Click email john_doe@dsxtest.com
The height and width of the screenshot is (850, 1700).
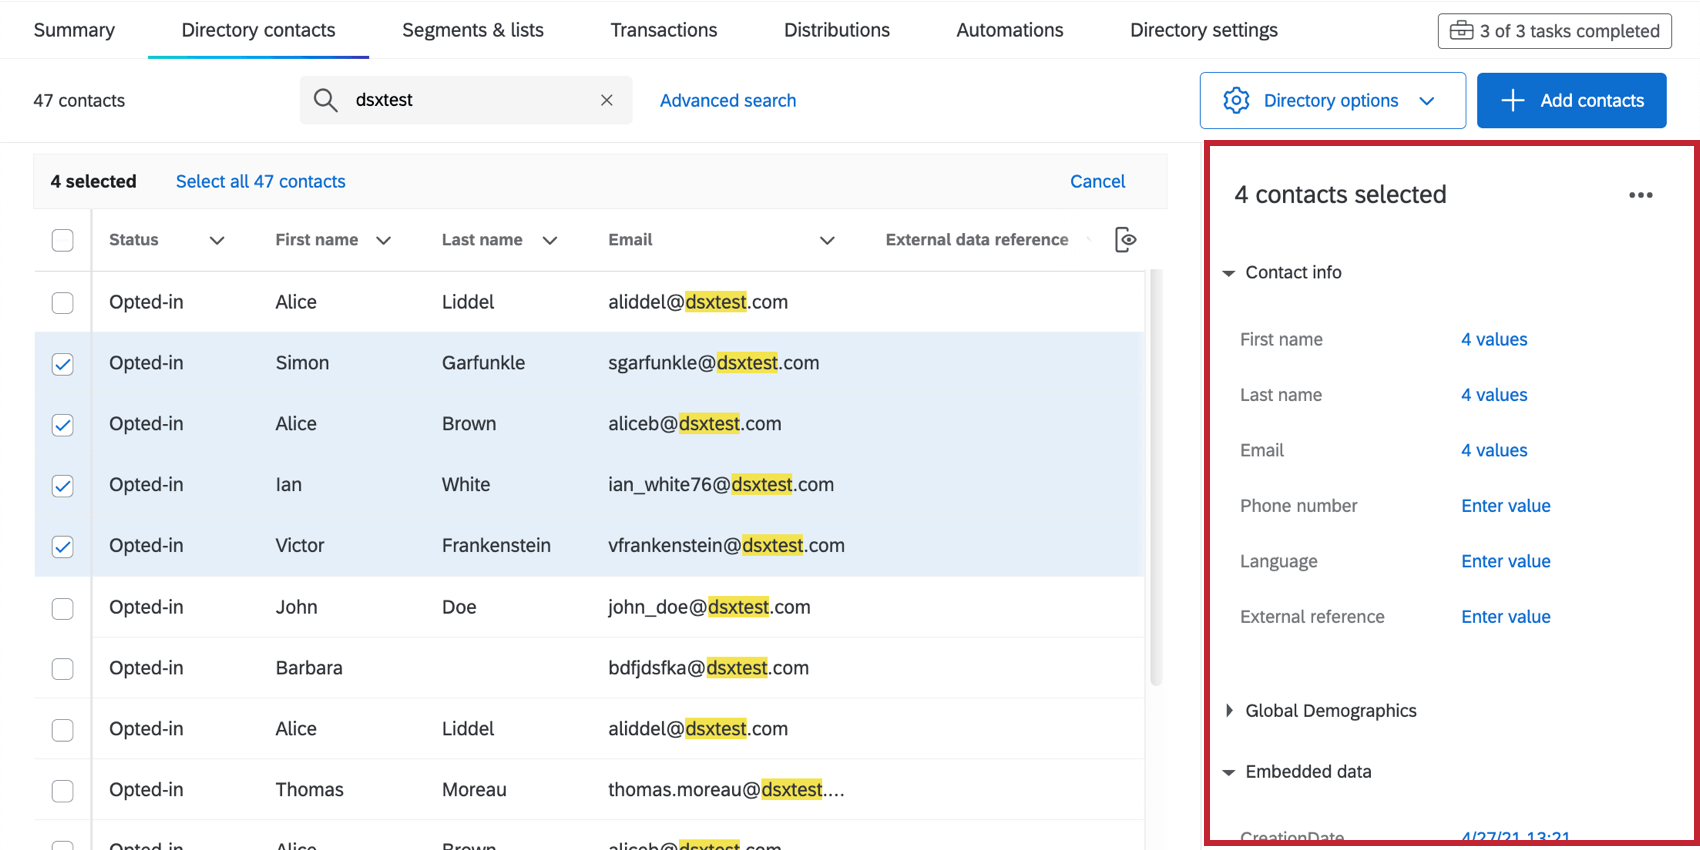click(709, 607)
